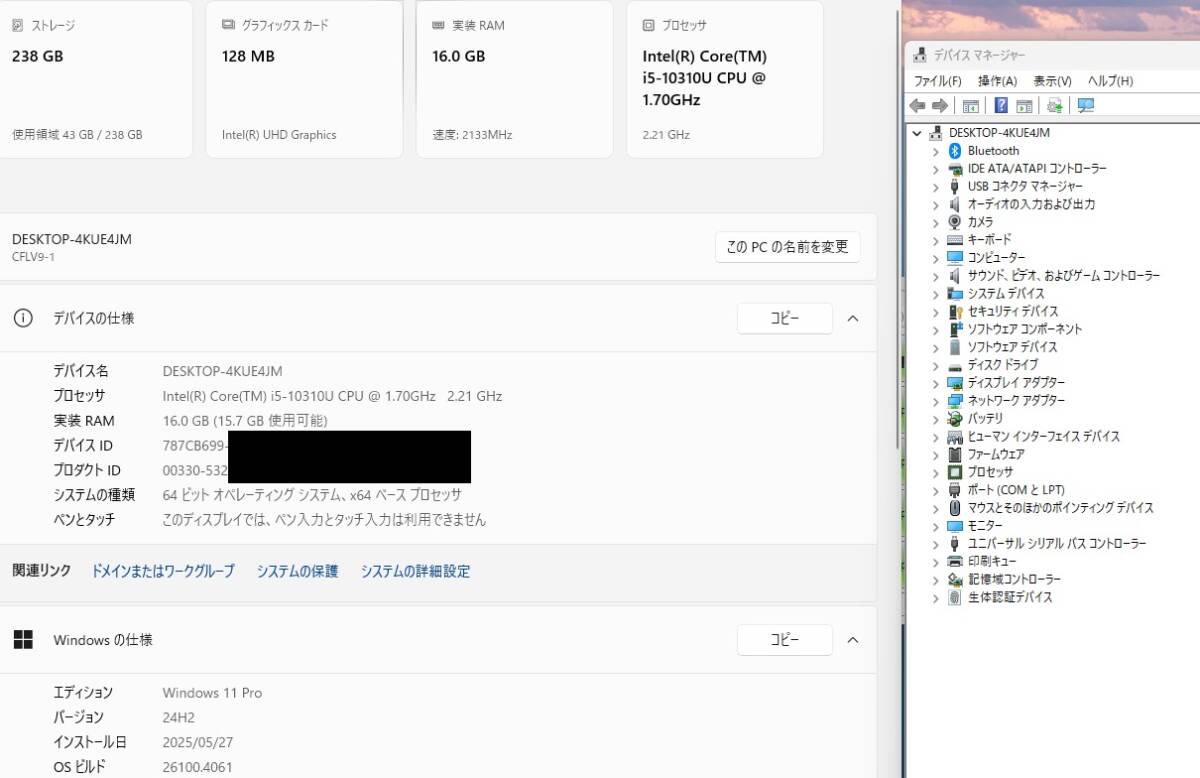
Task: Select コンピューター tree item
Action: (x=996, y=258)
